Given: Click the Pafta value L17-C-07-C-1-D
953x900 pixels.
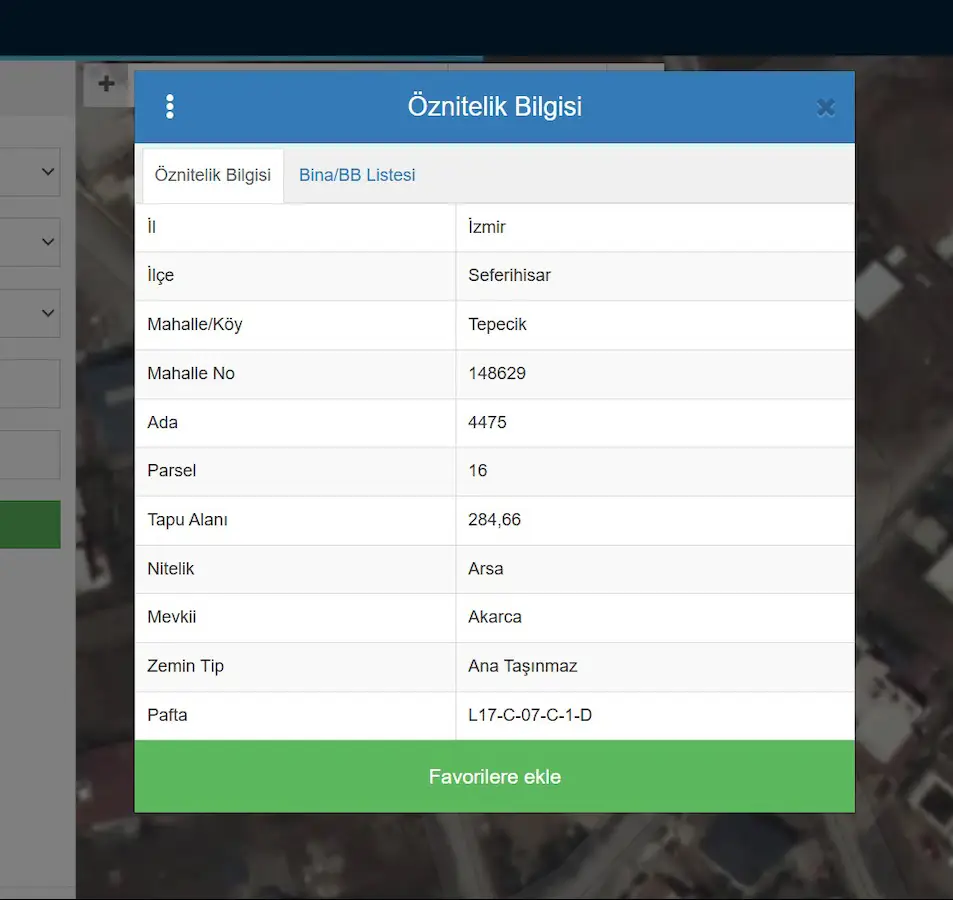Looking at the screenshot, I should tap(530, 715).
